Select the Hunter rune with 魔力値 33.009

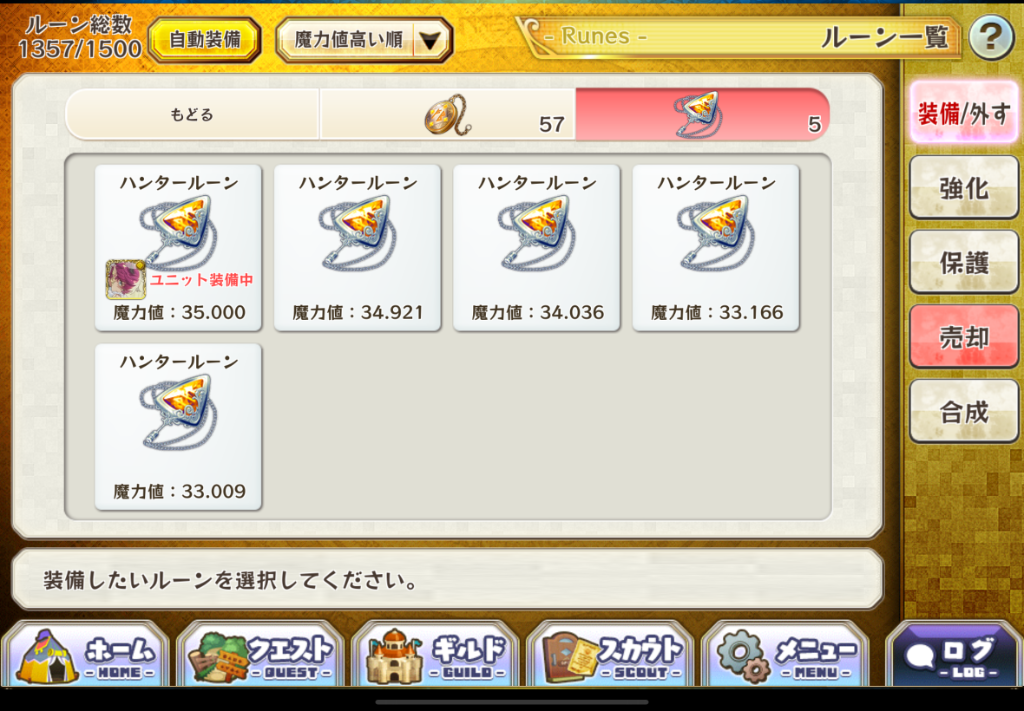tap(178, 427)
